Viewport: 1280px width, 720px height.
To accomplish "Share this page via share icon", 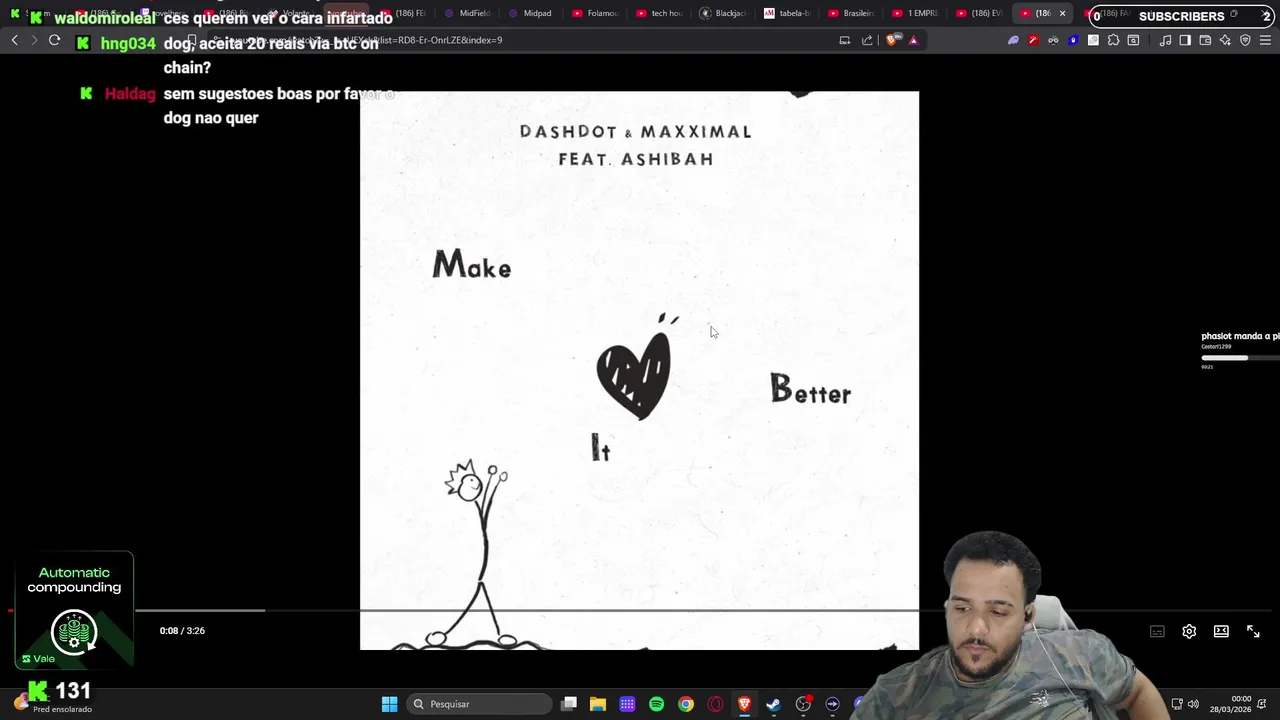I will pyautogui.click(x=867, y=40).
